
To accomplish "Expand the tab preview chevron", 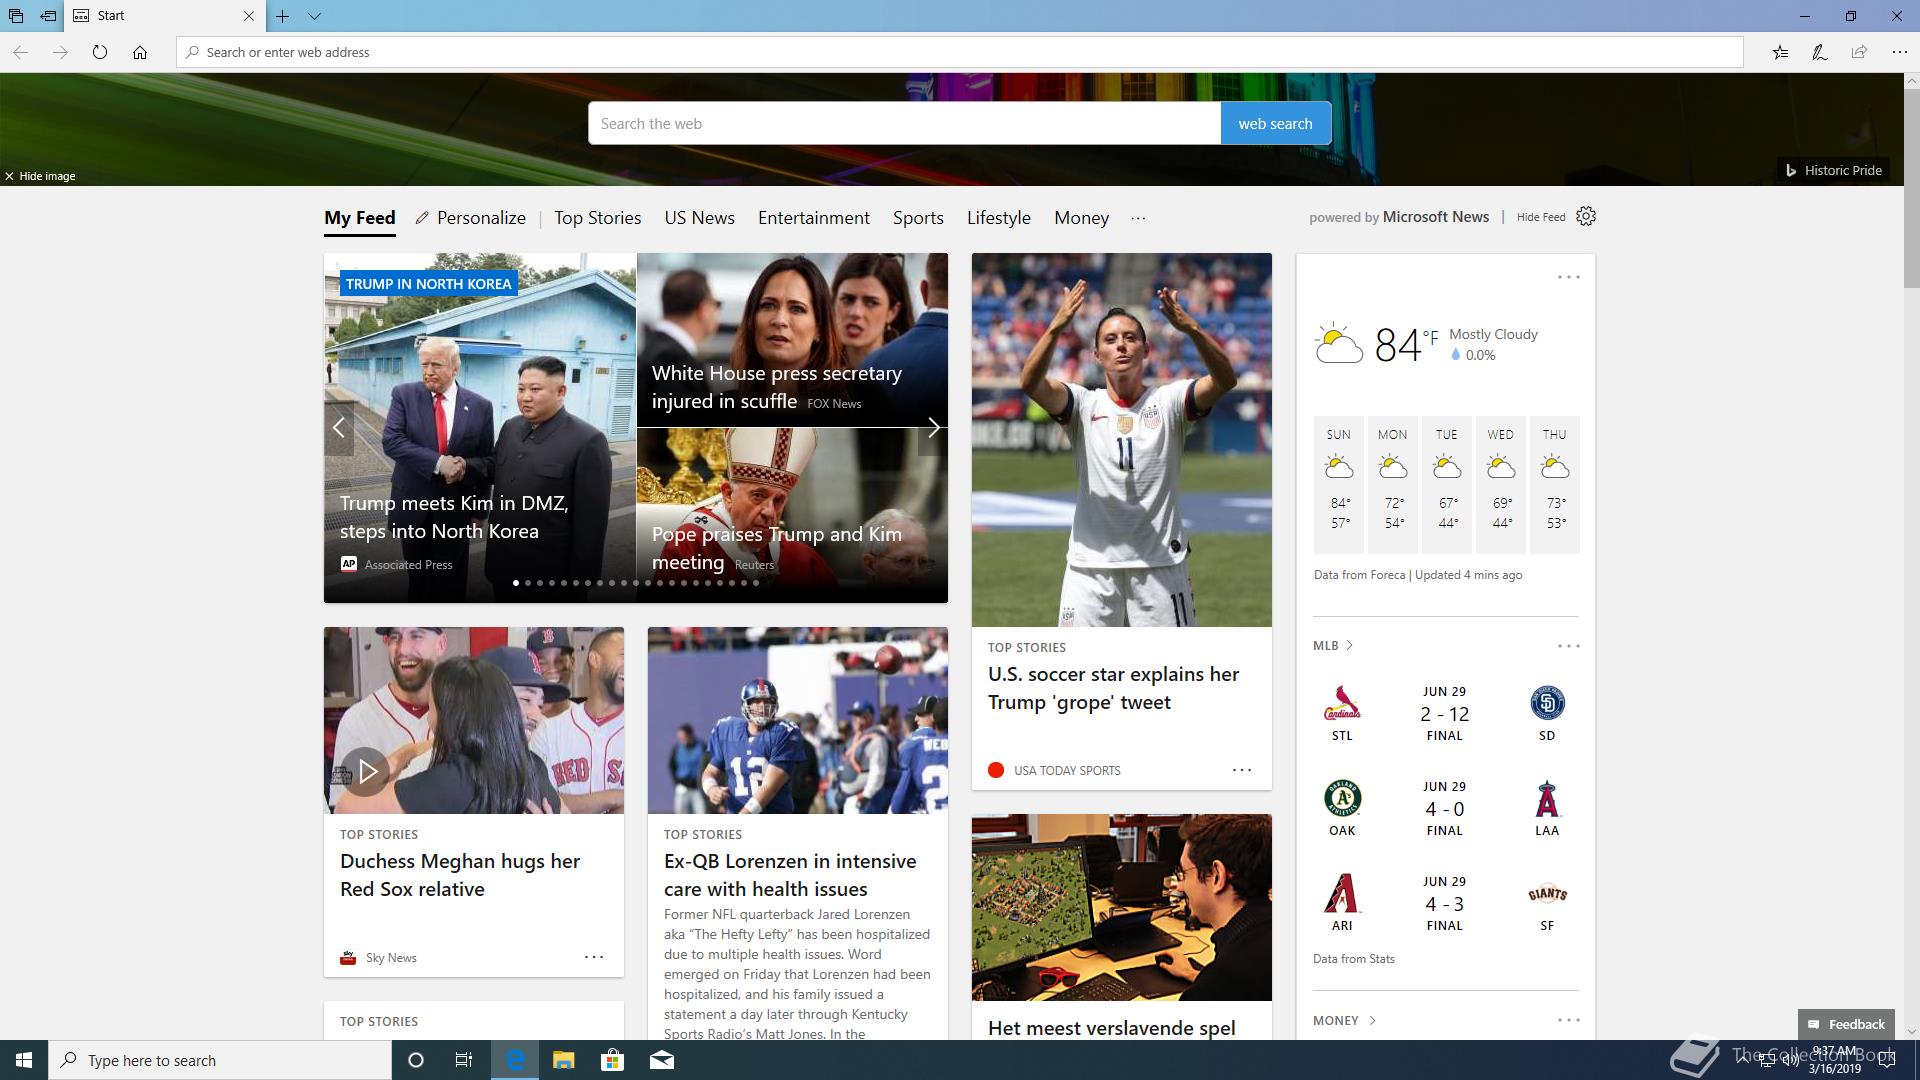I will (x=314, y=16).
